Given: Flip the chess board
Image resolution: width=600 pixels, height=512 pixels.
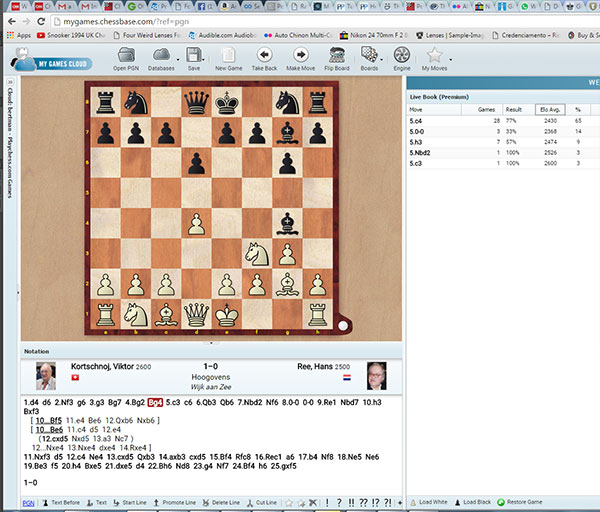Looking at the screenshot, I should click(x=335, y=56).
